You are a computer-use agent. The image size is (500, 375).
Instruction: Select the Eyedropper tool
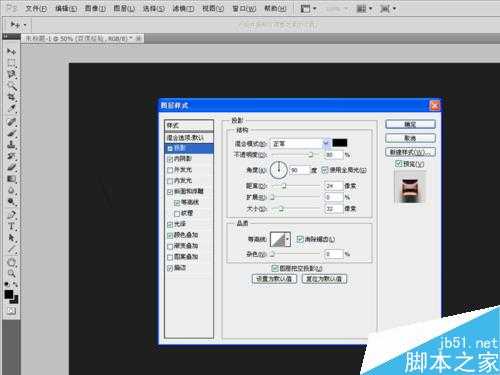point(11,108)
